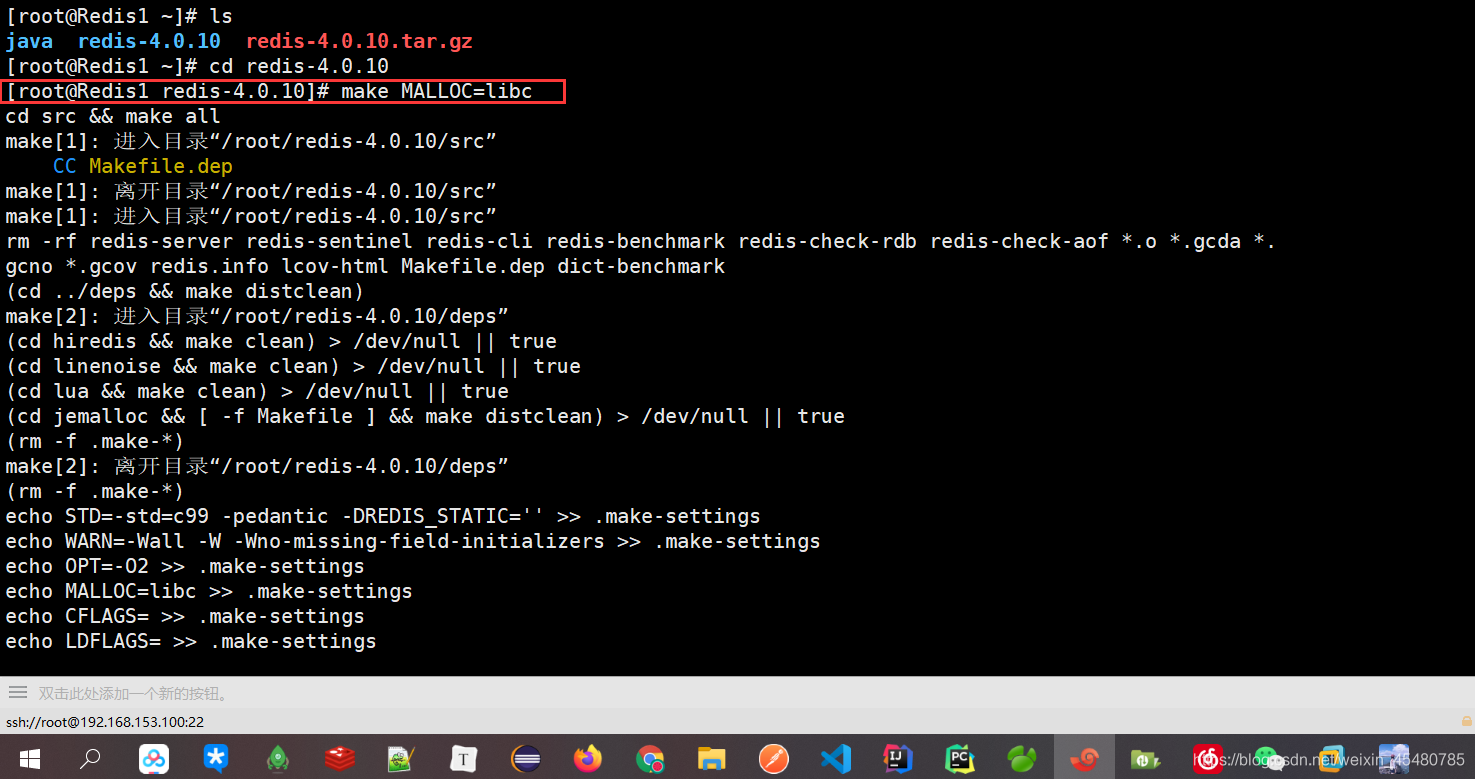Click the 'cd hiredis && make clean' line
Screen dimensions: 1475x779
281,342
